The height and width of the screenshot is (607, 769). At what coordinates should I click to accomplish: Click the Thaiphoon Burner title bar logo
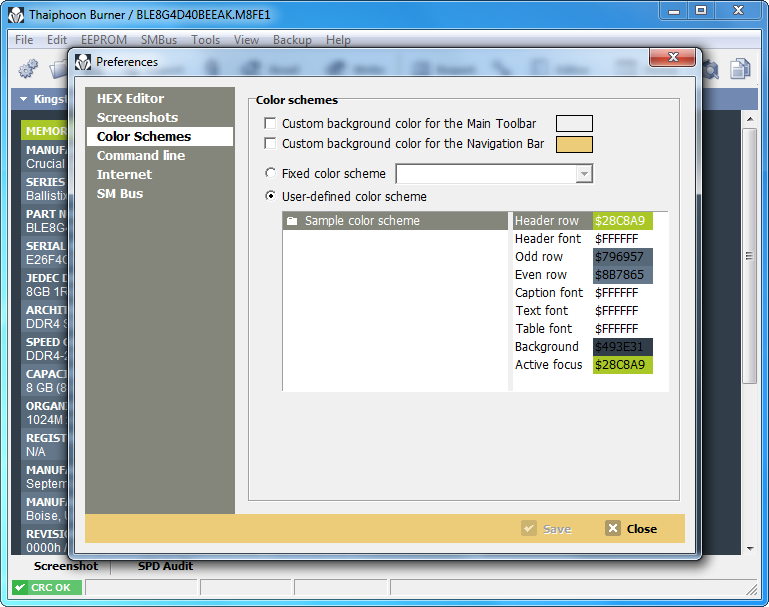click(16, 15)
